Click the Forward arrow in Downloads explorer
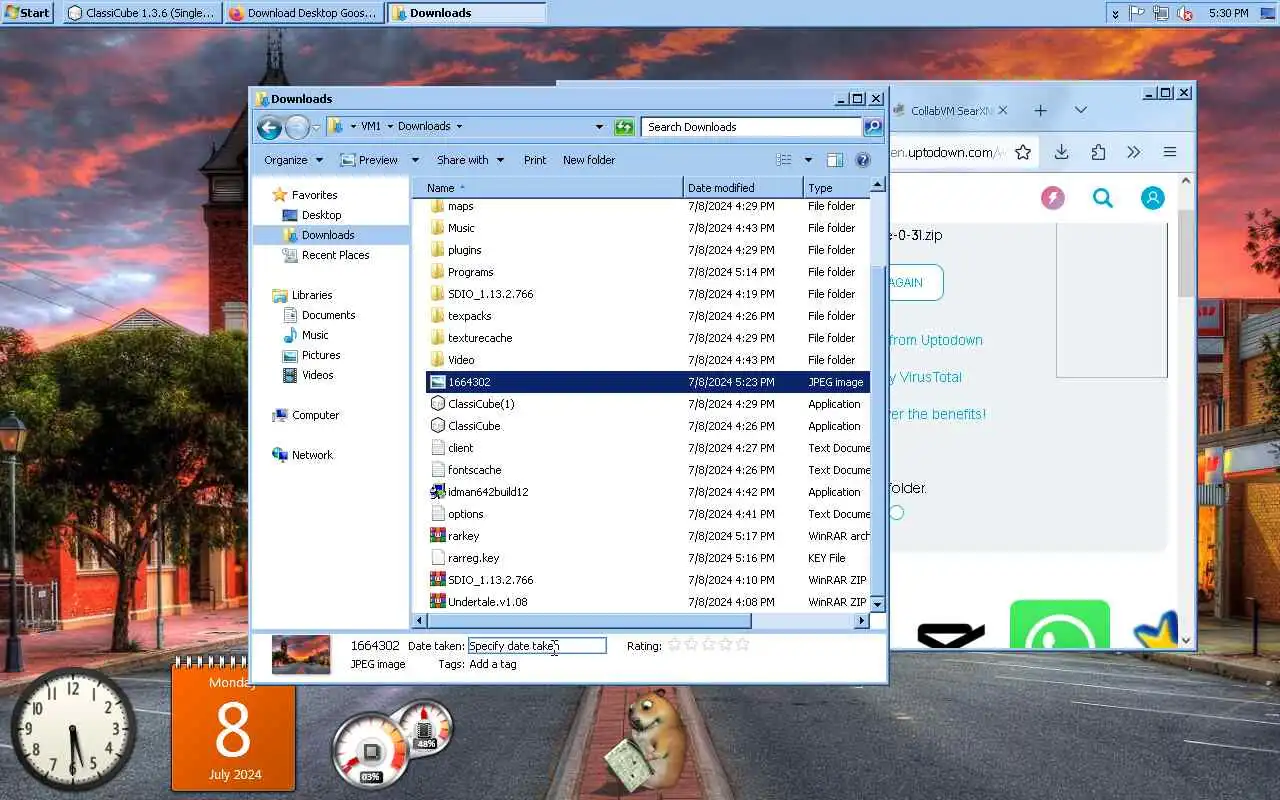The image size is (1280, 800). pyautogui.click(x=297, y=127)
